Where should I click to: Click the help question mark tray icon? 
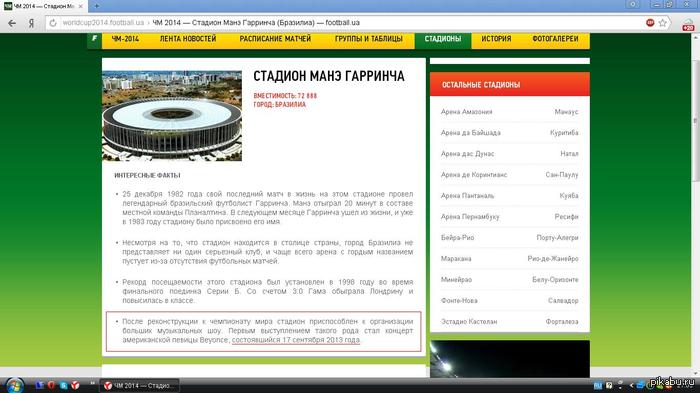[x=609, y=385]
